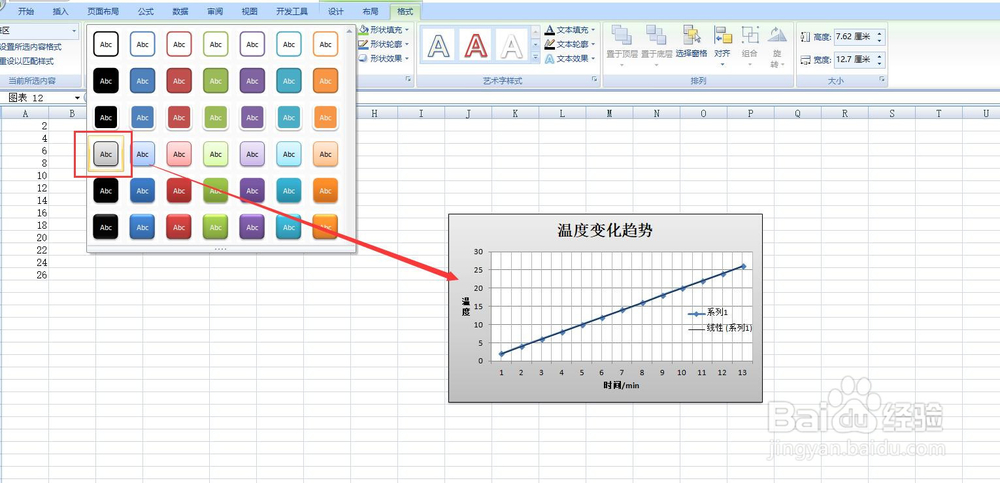This screenshot has width=1000, height=483.
Task: Expand the name box dropdown arrow
Action: pos(78,98)
